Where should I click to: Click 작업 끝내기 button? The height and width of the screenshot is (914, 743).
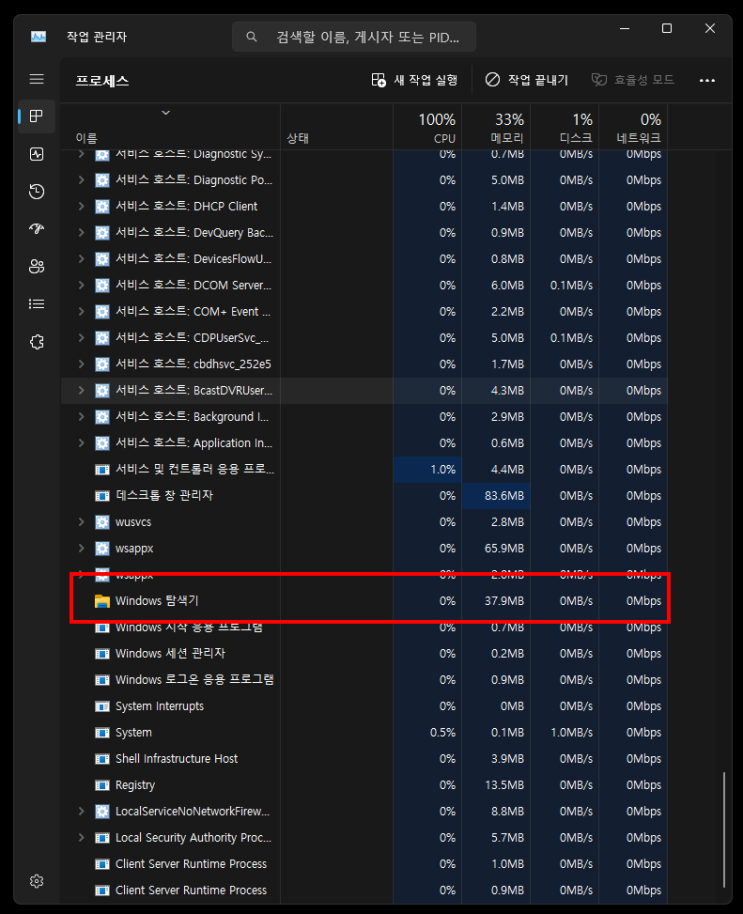[x=526, y=80]
